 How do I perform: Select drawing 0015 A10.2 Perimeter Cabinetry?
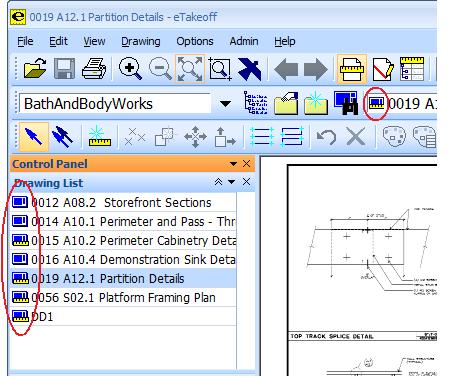tap(123, 240)
